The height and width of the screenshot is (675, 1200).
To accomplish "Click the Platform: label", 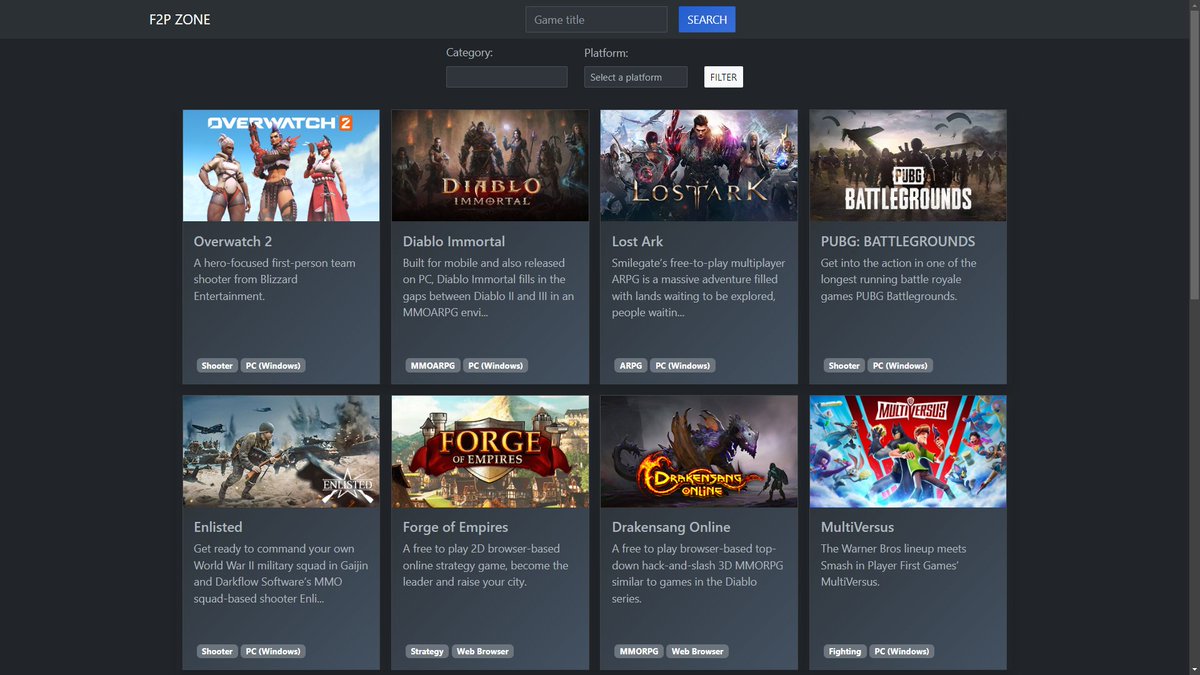I will [x=606, y=53].
